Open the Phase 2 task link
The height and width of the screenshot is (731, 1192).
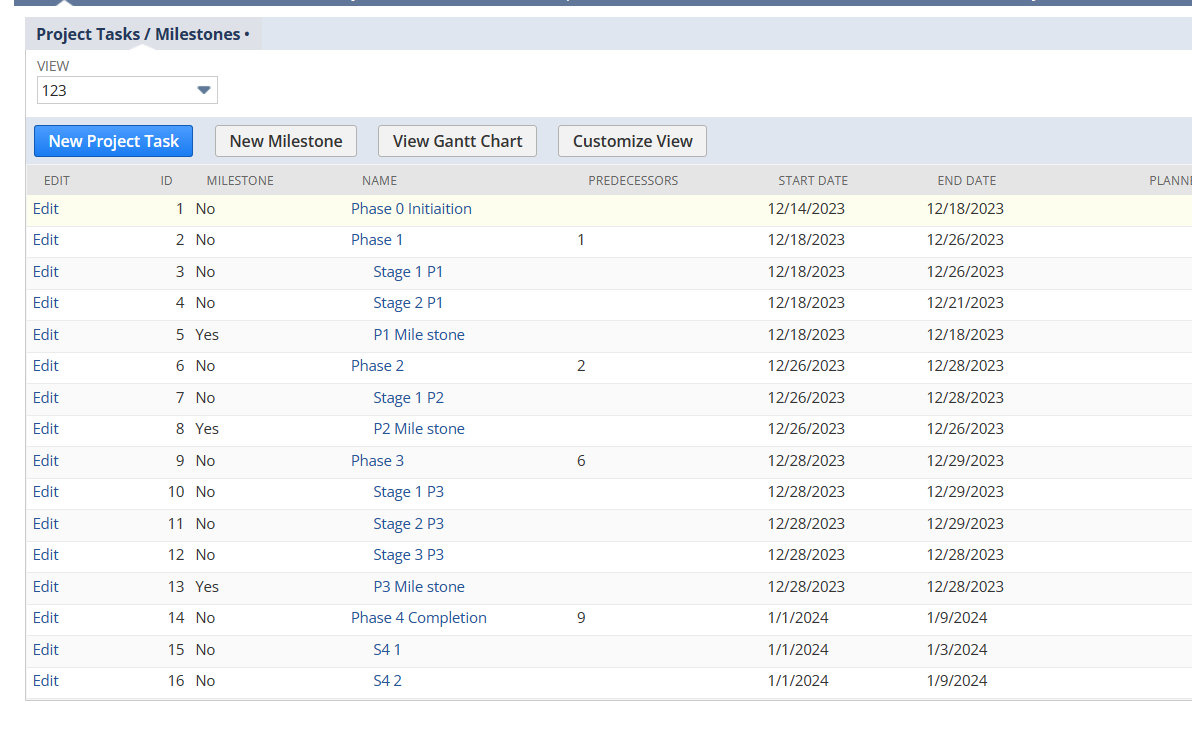coord(377,366)
